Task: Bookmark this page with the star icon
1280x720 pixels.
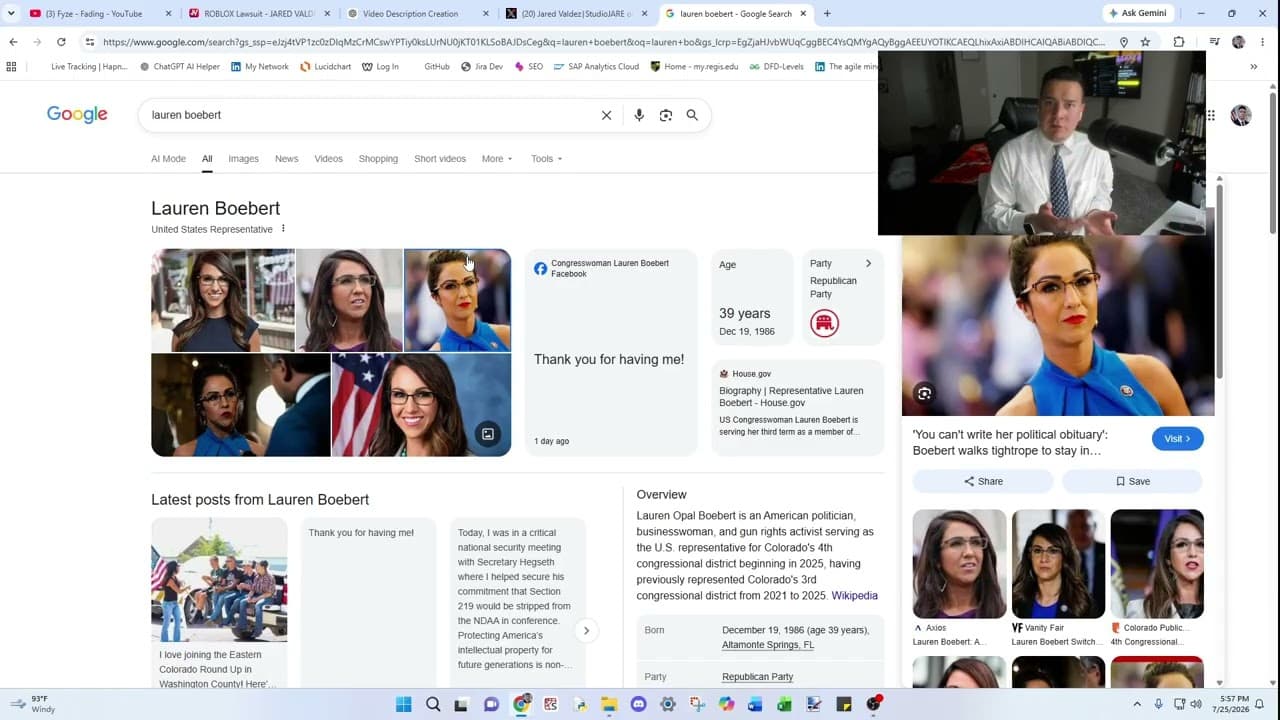Action: (1145, 42)
